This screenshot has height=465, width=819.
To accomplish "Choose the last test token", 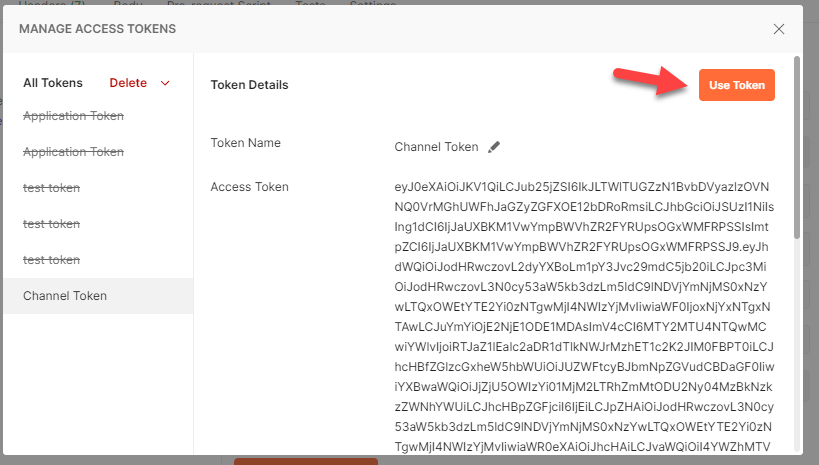I will coord(51,260).
